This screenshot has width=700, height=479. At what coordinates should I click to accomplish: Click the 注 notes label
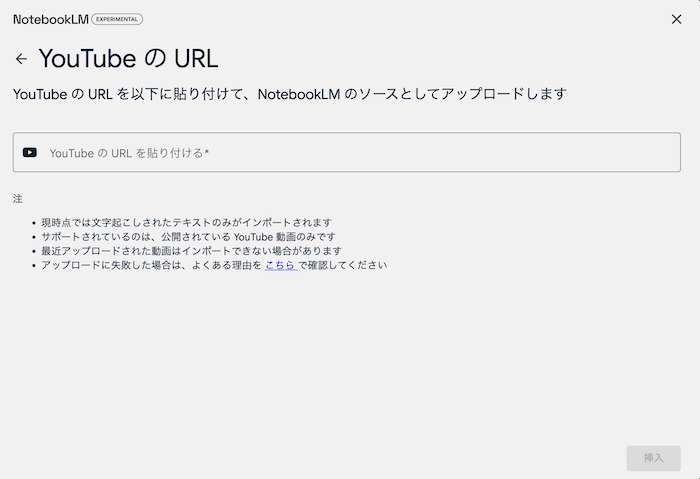17,198
